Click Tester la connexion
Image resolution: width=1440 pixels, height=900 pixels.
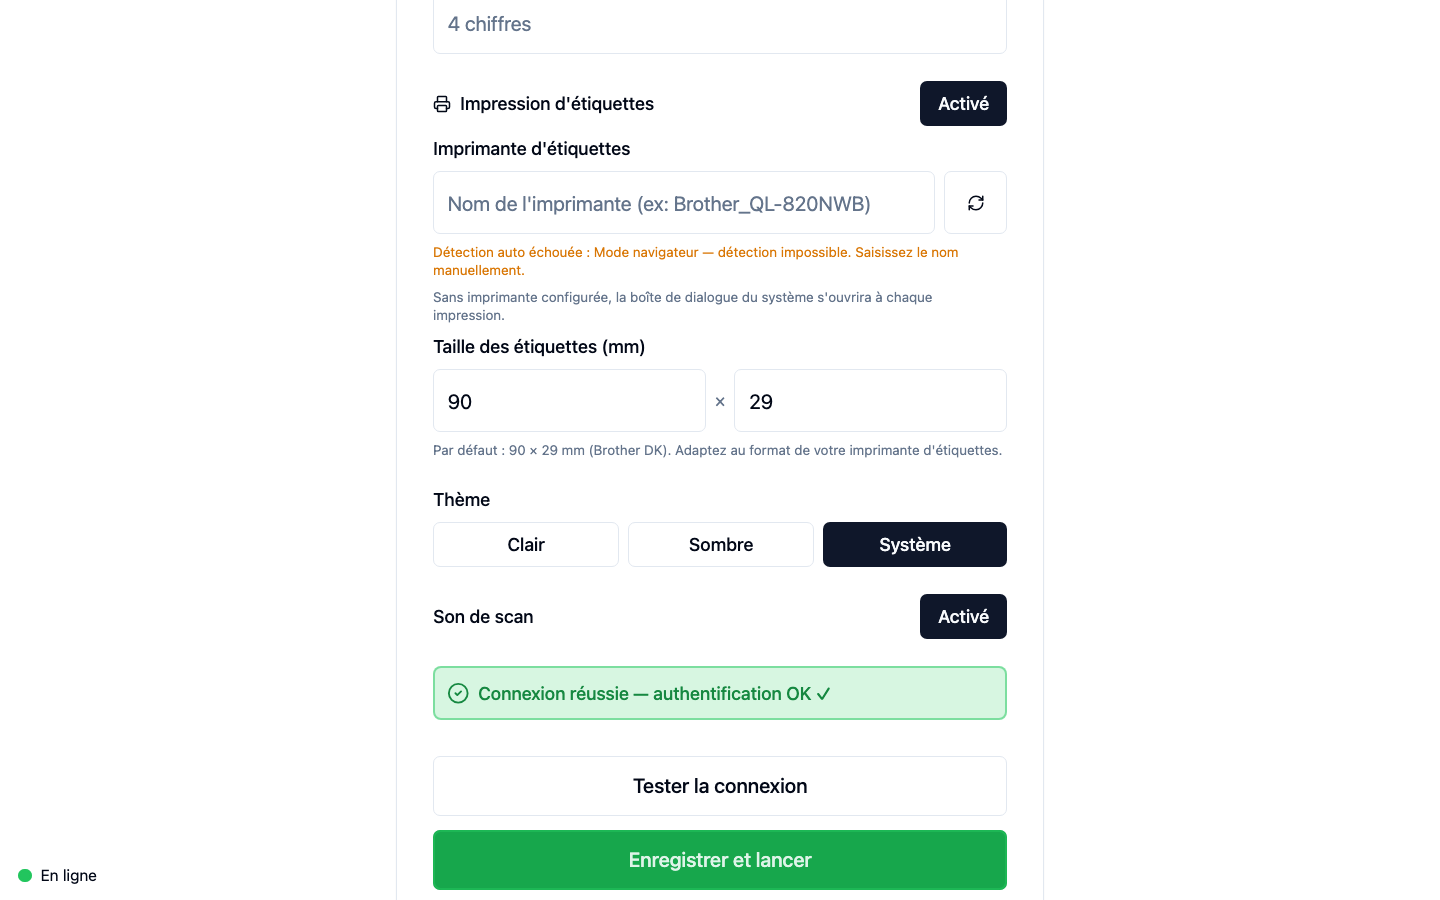click(x=720, y=786)
